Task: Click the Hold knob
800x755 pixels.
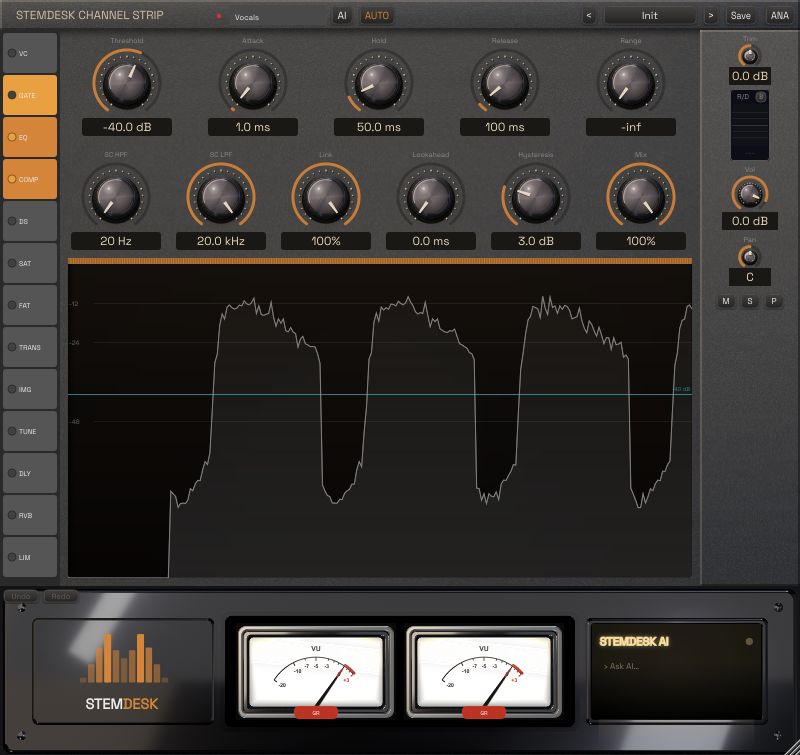Action: coord(379,83)
